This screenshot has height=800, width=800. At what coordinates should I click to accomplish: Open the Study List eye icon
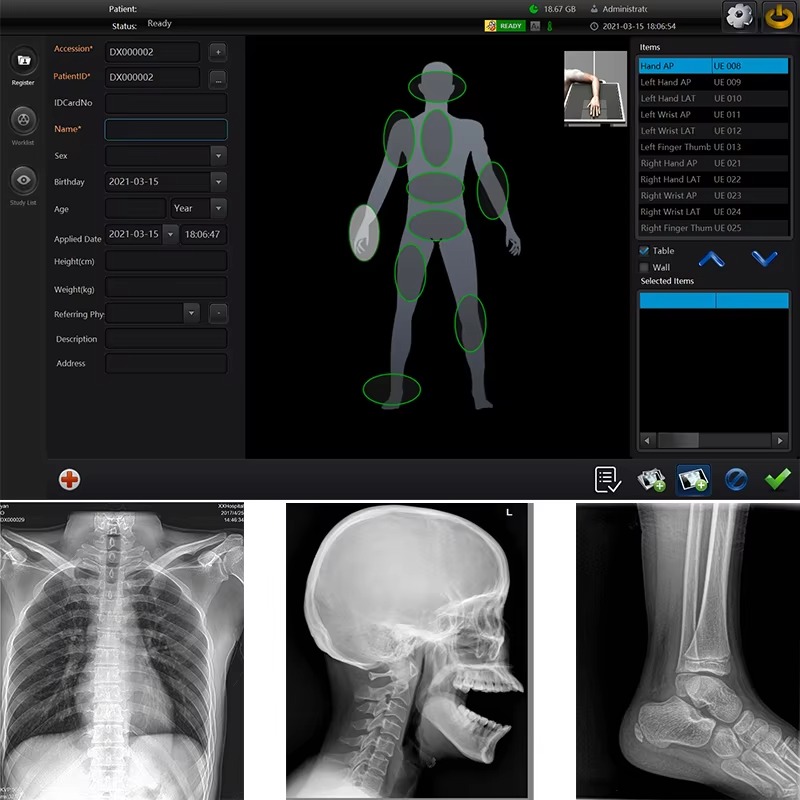(23, 180)
